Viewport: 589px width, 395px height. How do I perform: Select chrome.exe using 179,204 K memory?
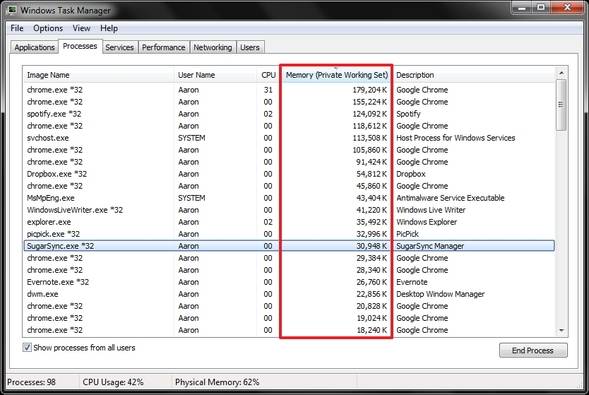click(289, 90)
